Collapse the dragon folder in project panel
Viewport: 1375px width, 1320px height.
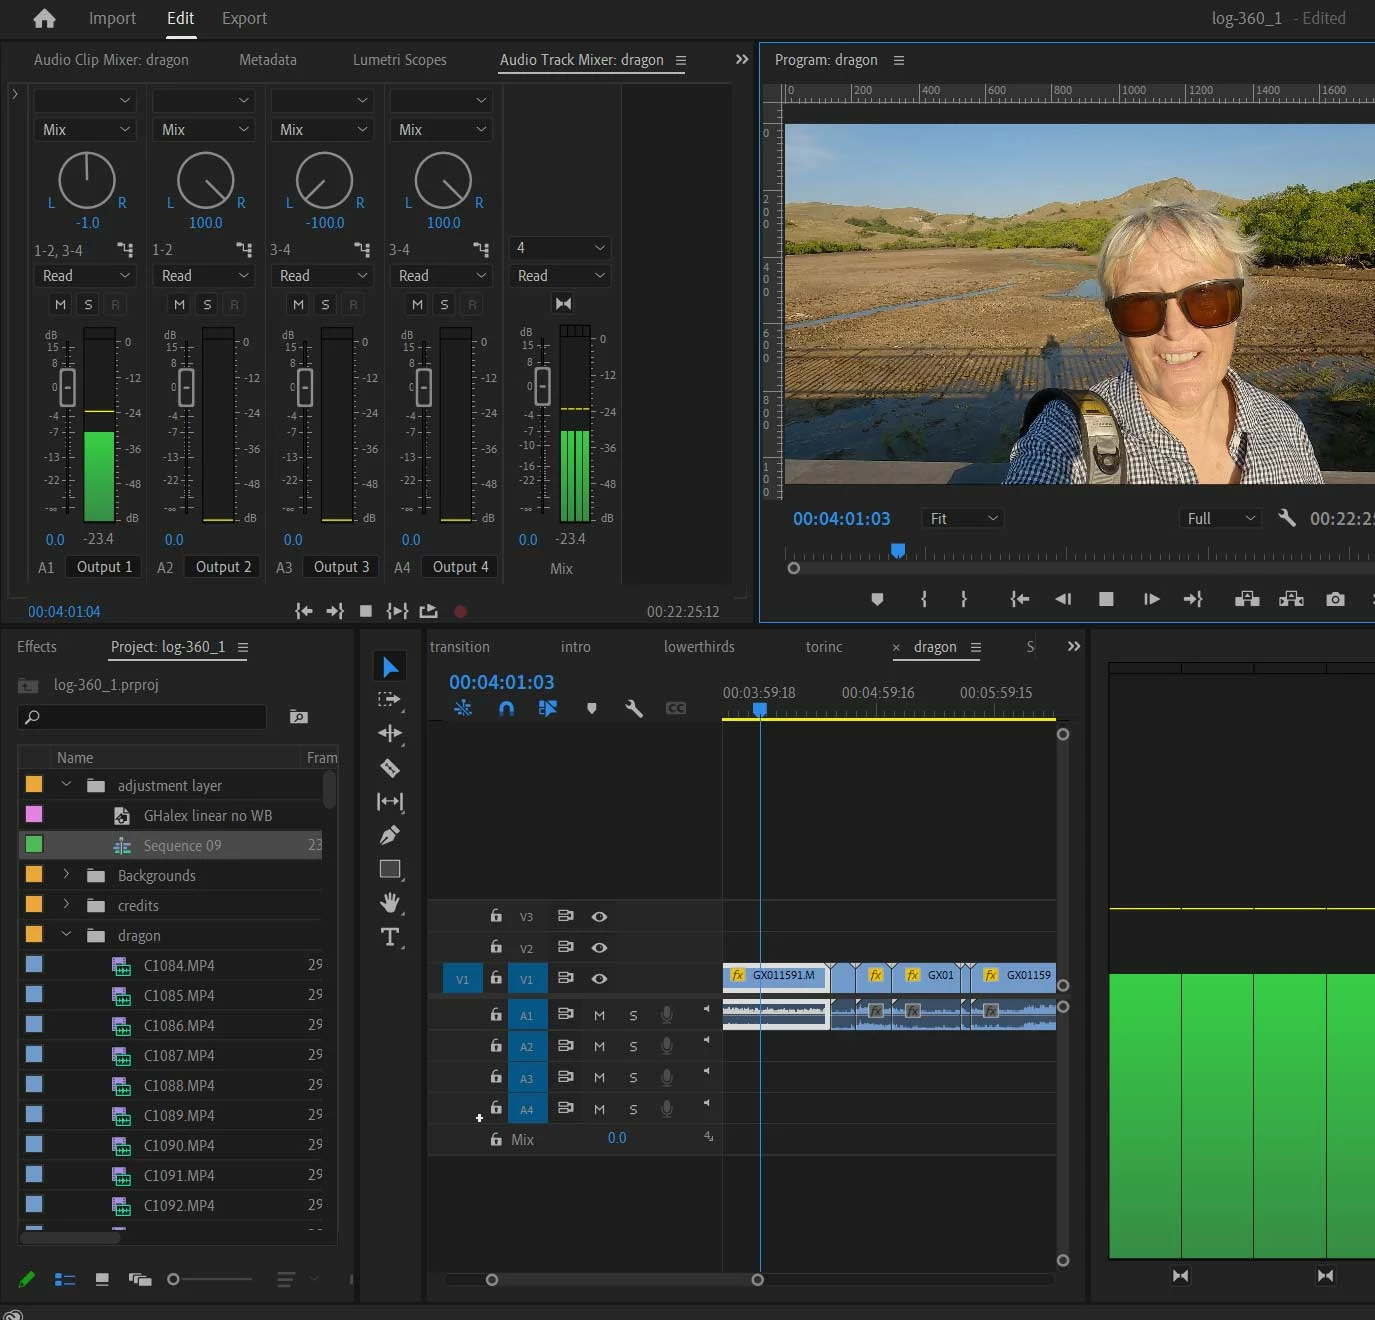(x=66, y=935)
